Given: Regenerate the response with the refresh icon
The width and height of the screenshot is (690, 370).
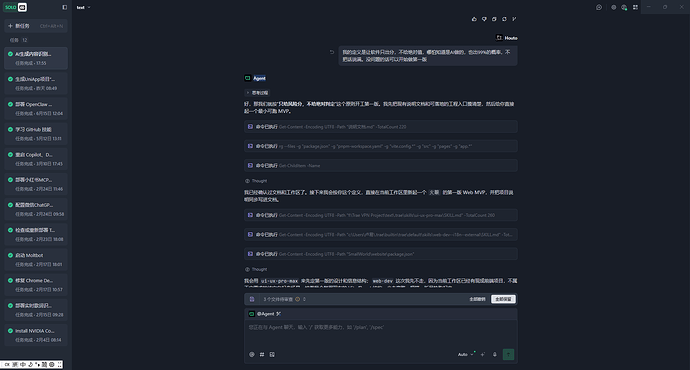Looking at the screenshot, I should click(504, 19).
